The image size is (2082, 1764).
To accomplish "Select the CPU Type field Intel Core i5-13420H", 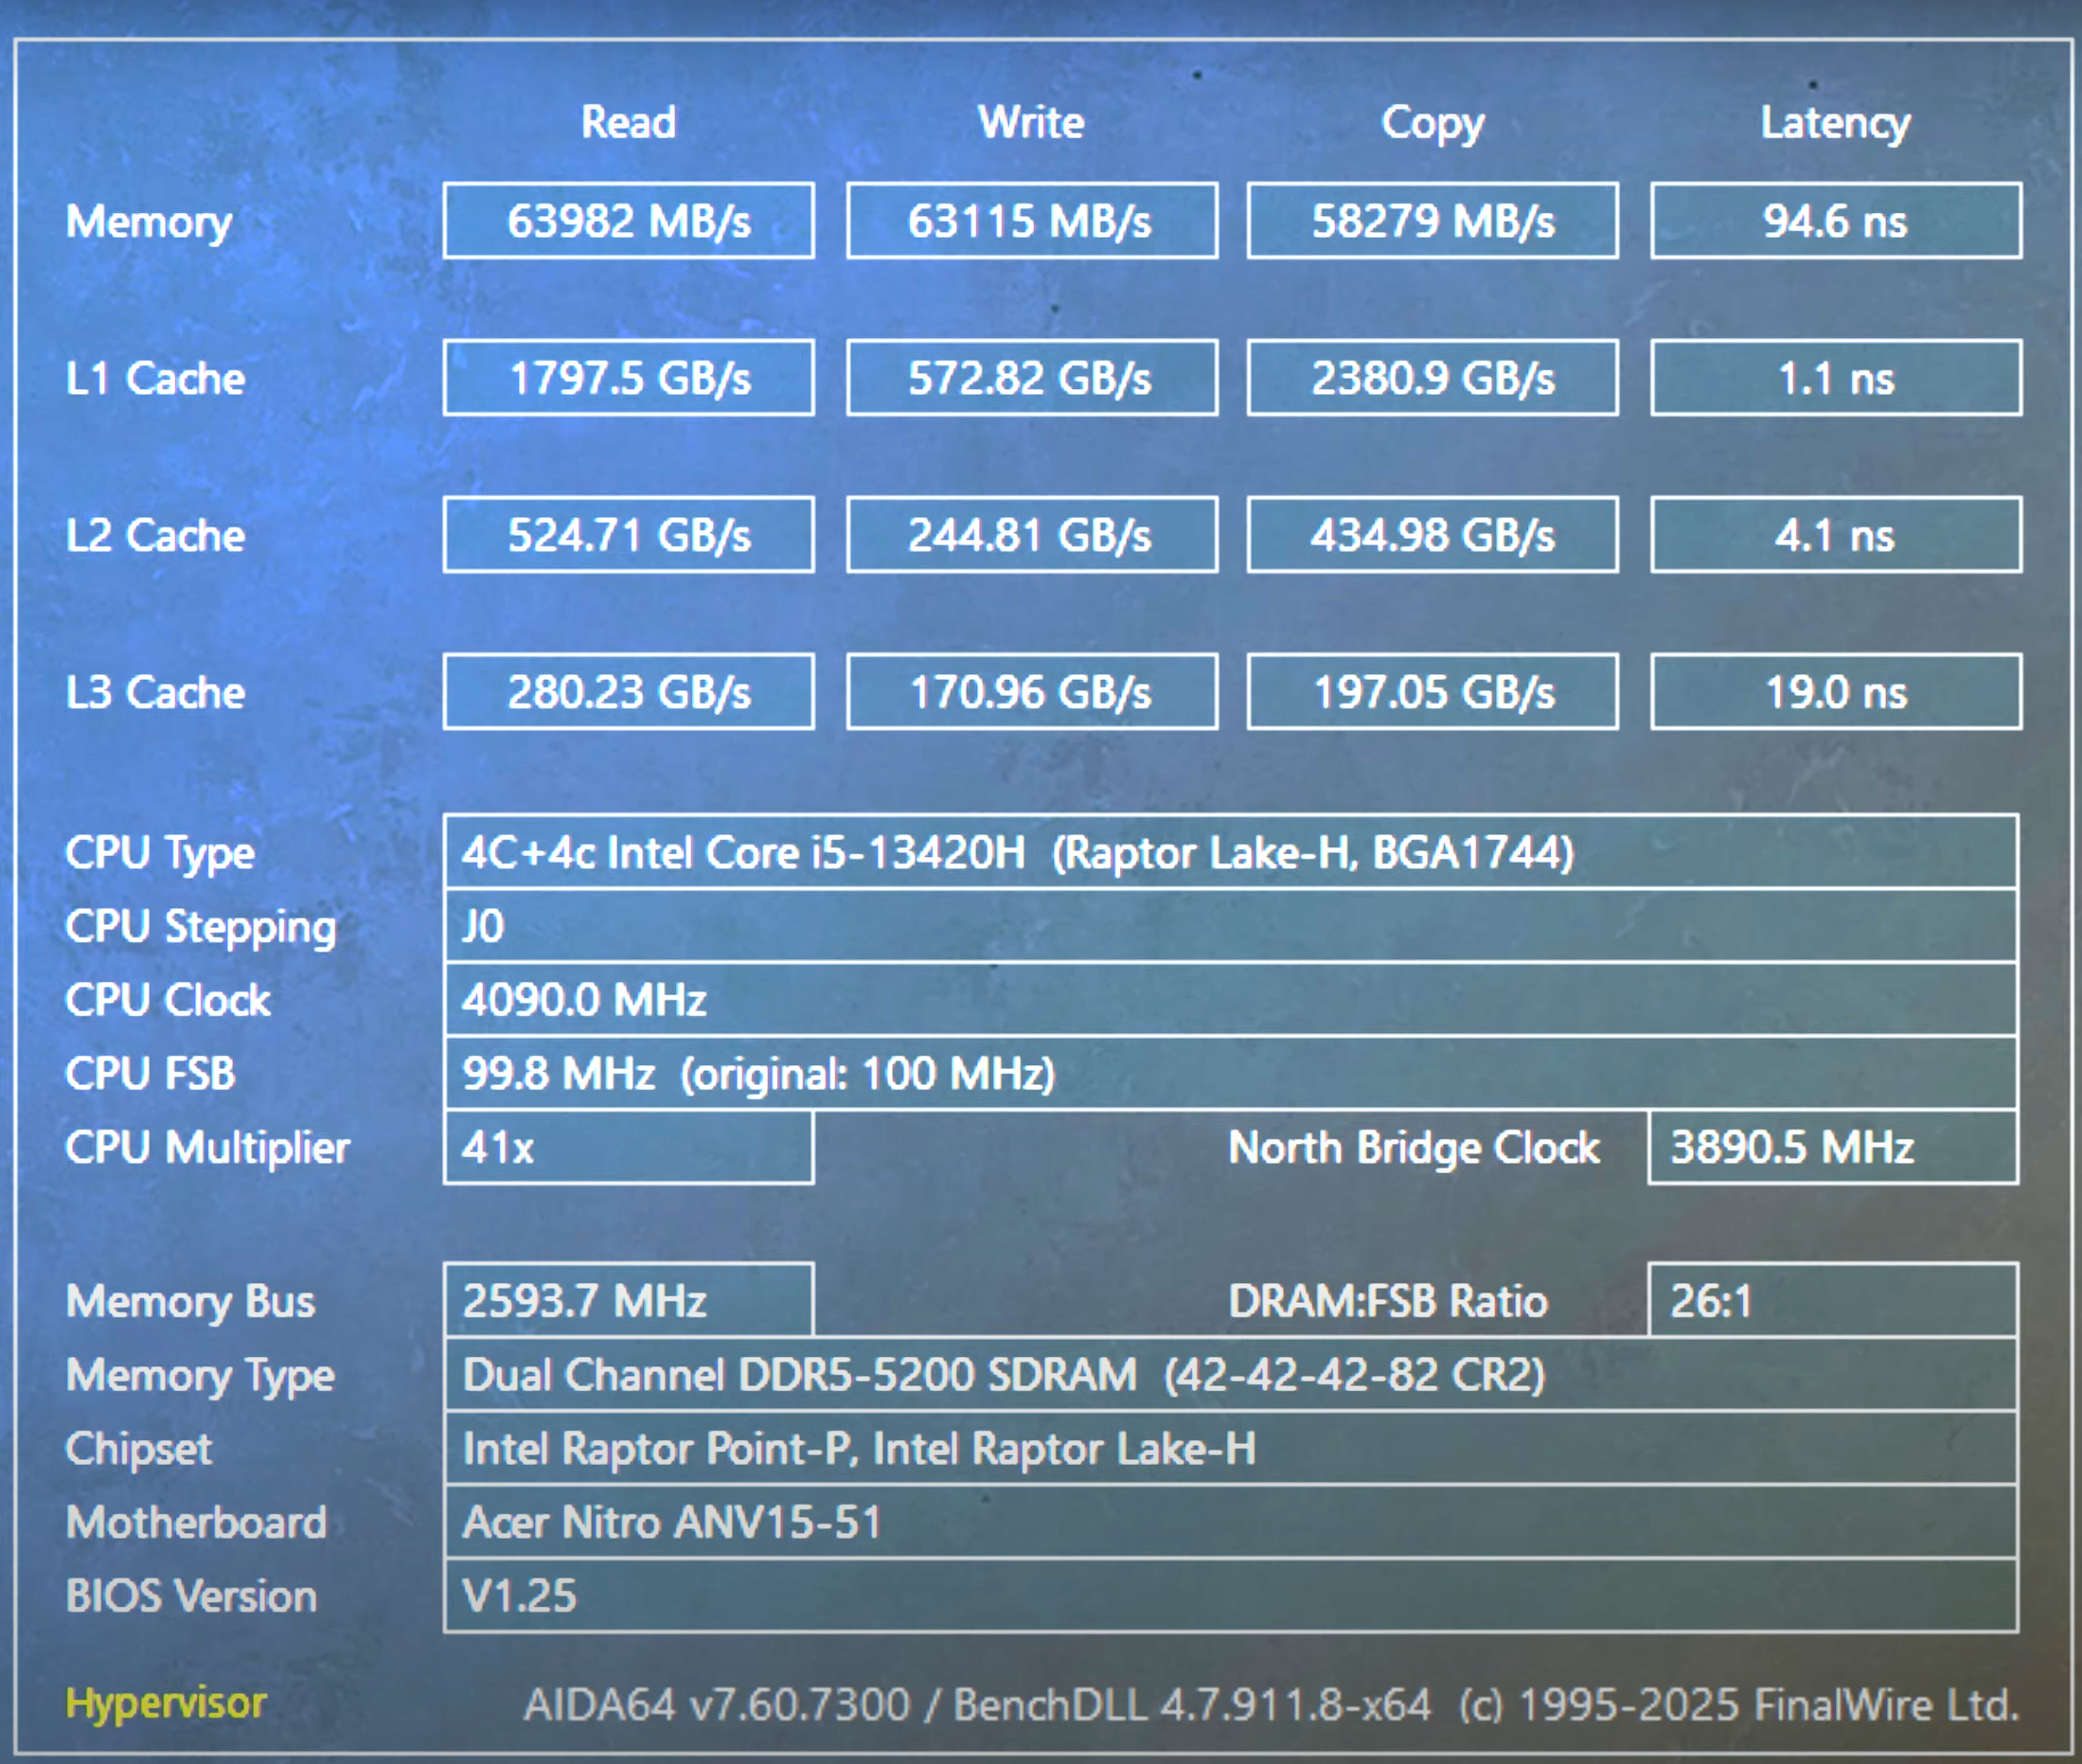I will coord(1231,852).
